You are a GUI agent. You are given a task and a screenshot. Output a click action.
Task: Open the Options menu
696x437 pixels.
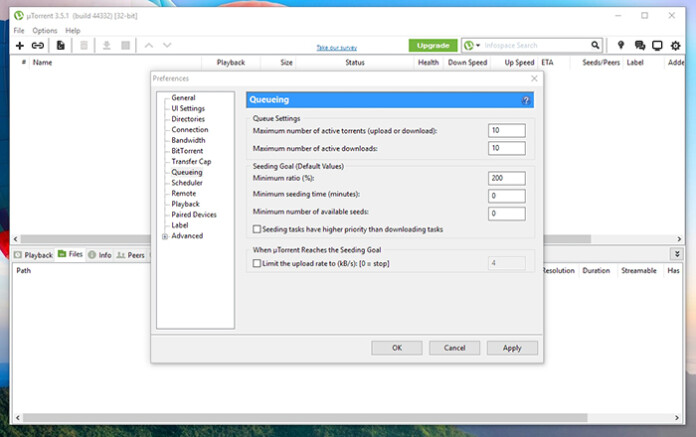pyautogui.click(x=45, y=31)
